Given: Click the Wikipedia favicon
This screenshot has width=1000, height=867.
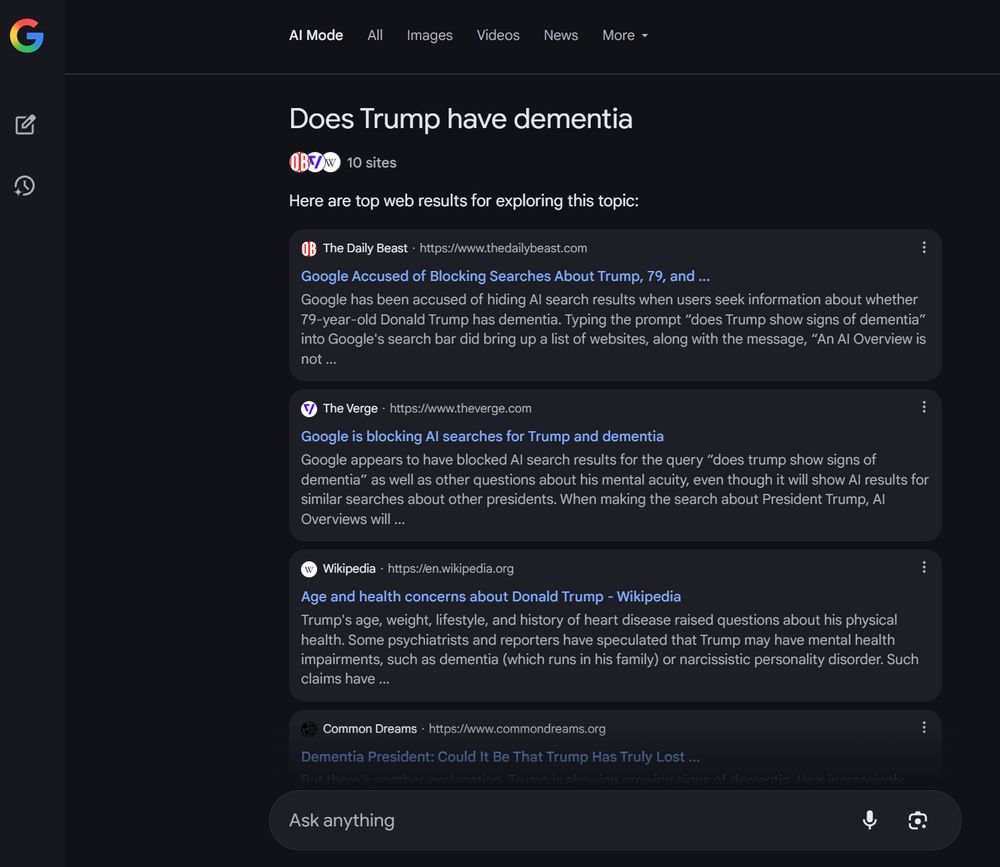Looking at the screenshot, I should click(x=309, y=568).
